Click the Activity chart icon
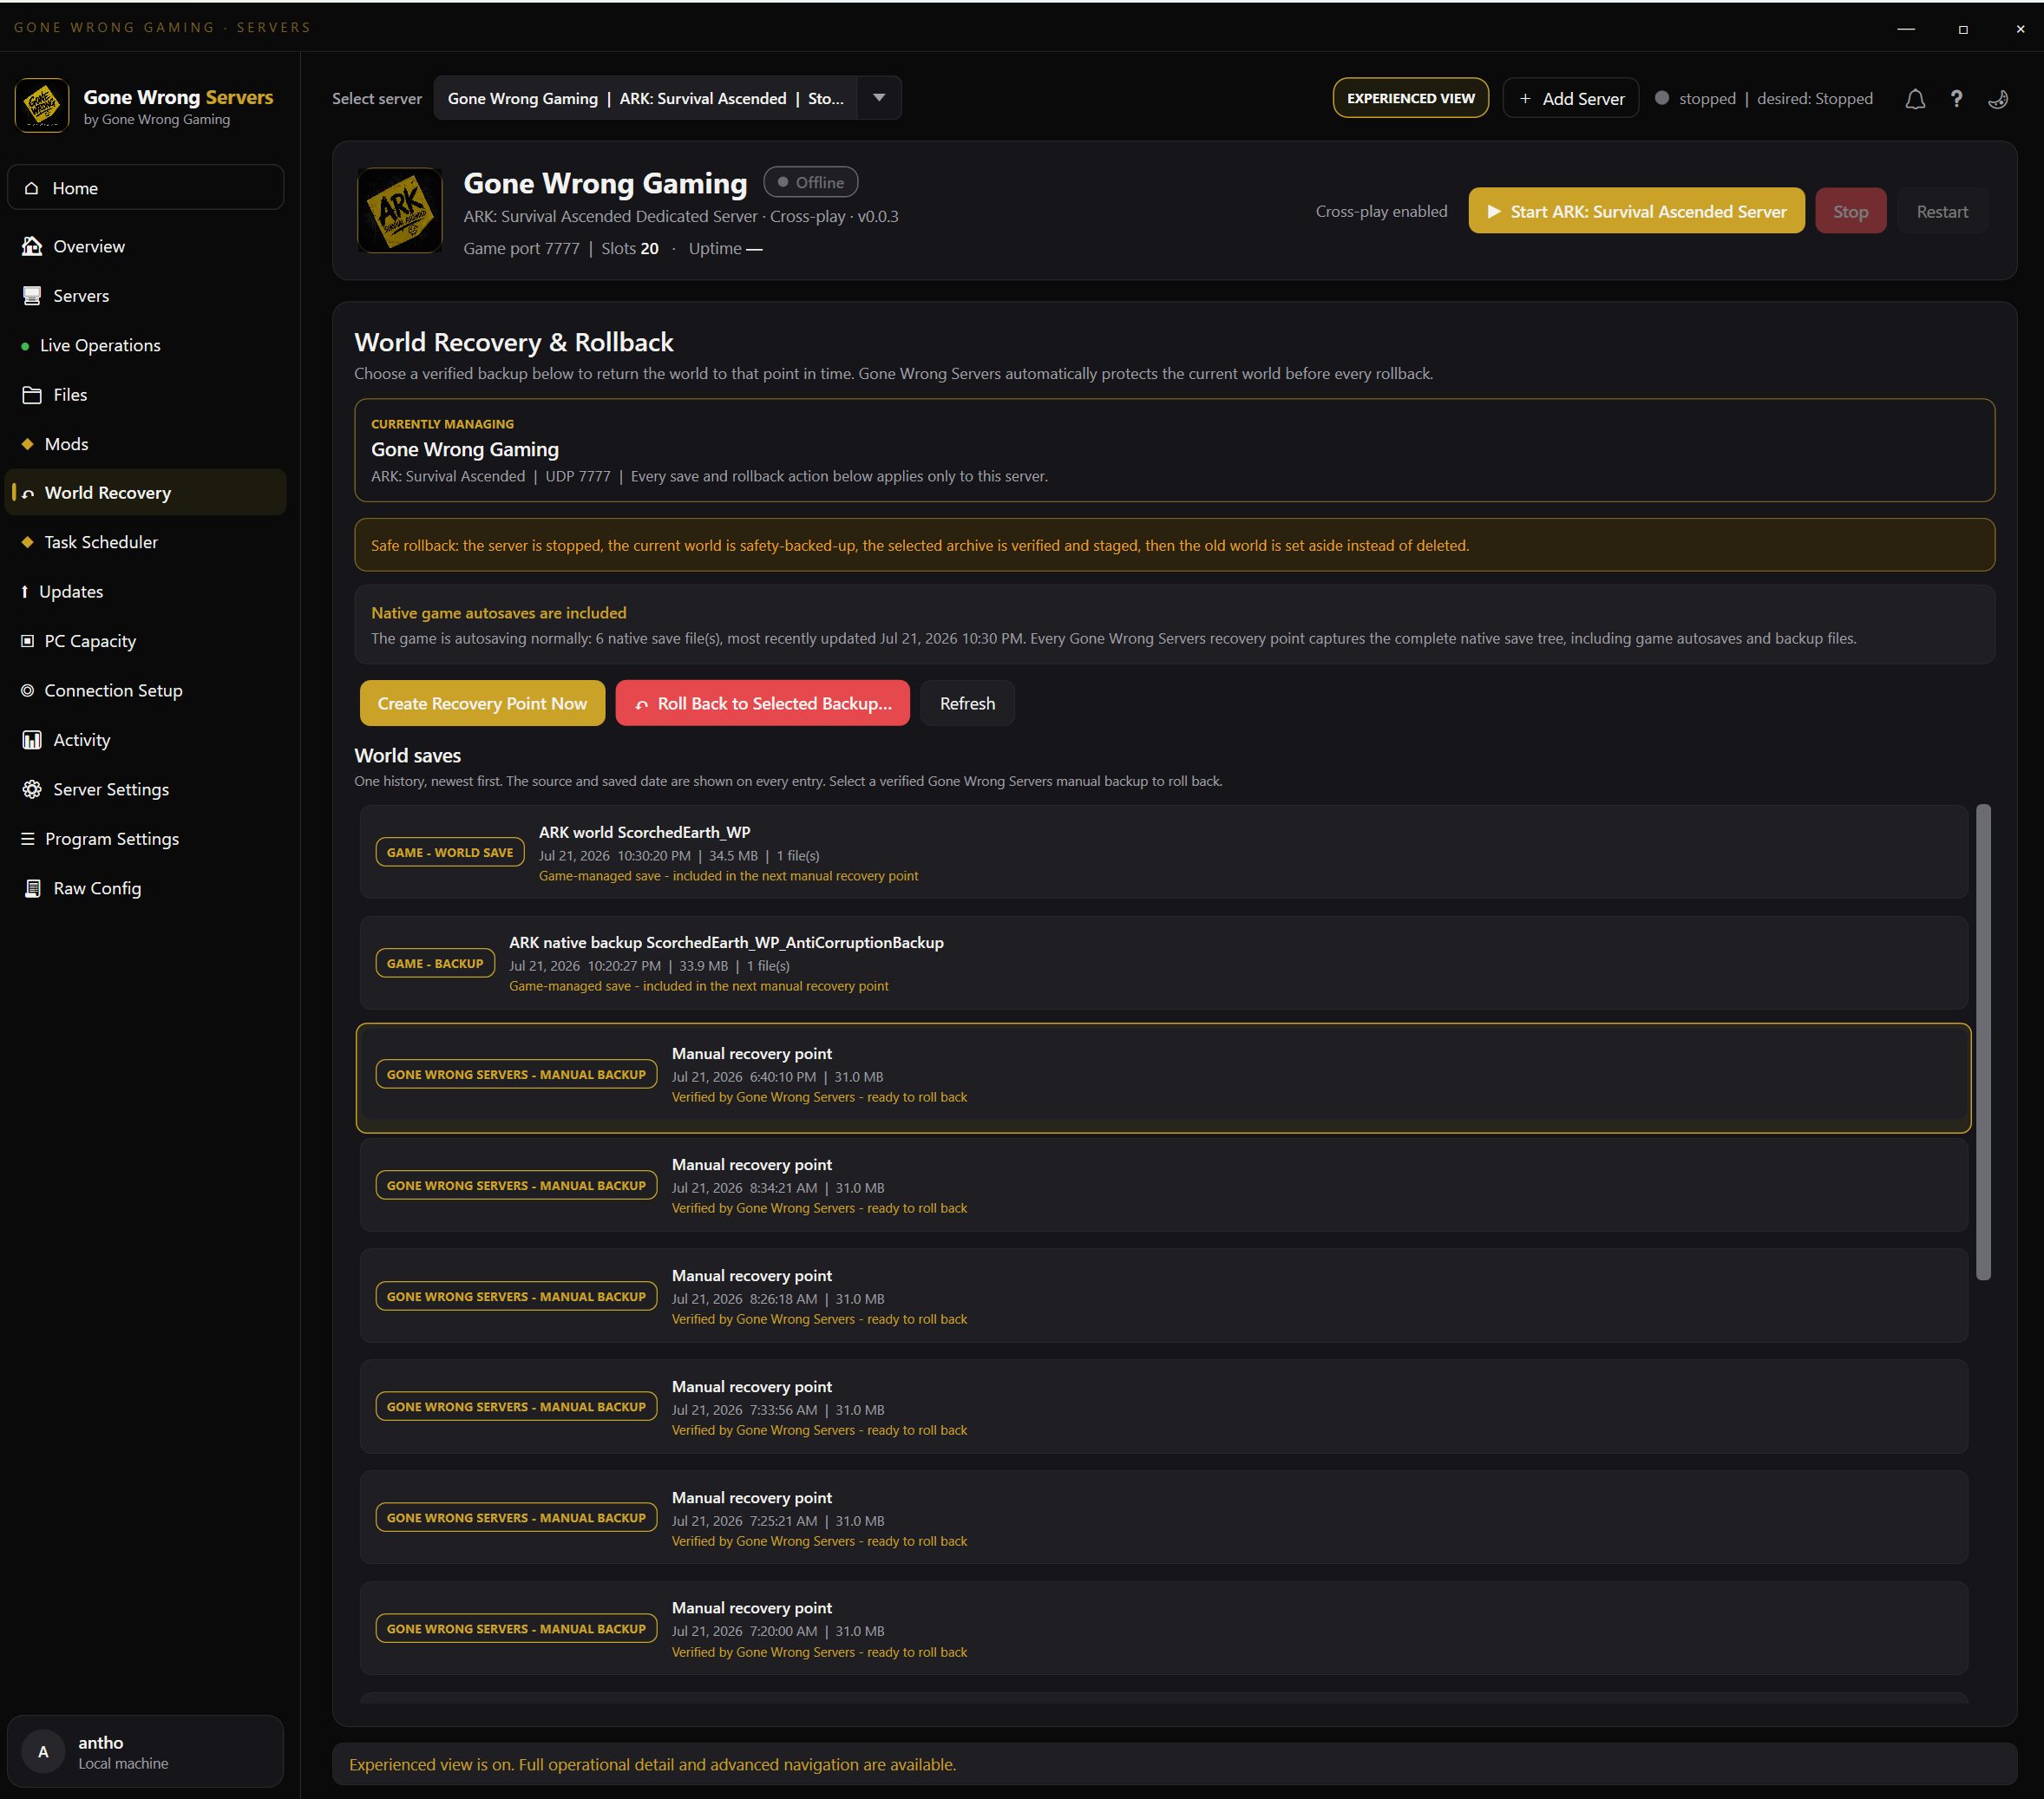 point(32,740)
